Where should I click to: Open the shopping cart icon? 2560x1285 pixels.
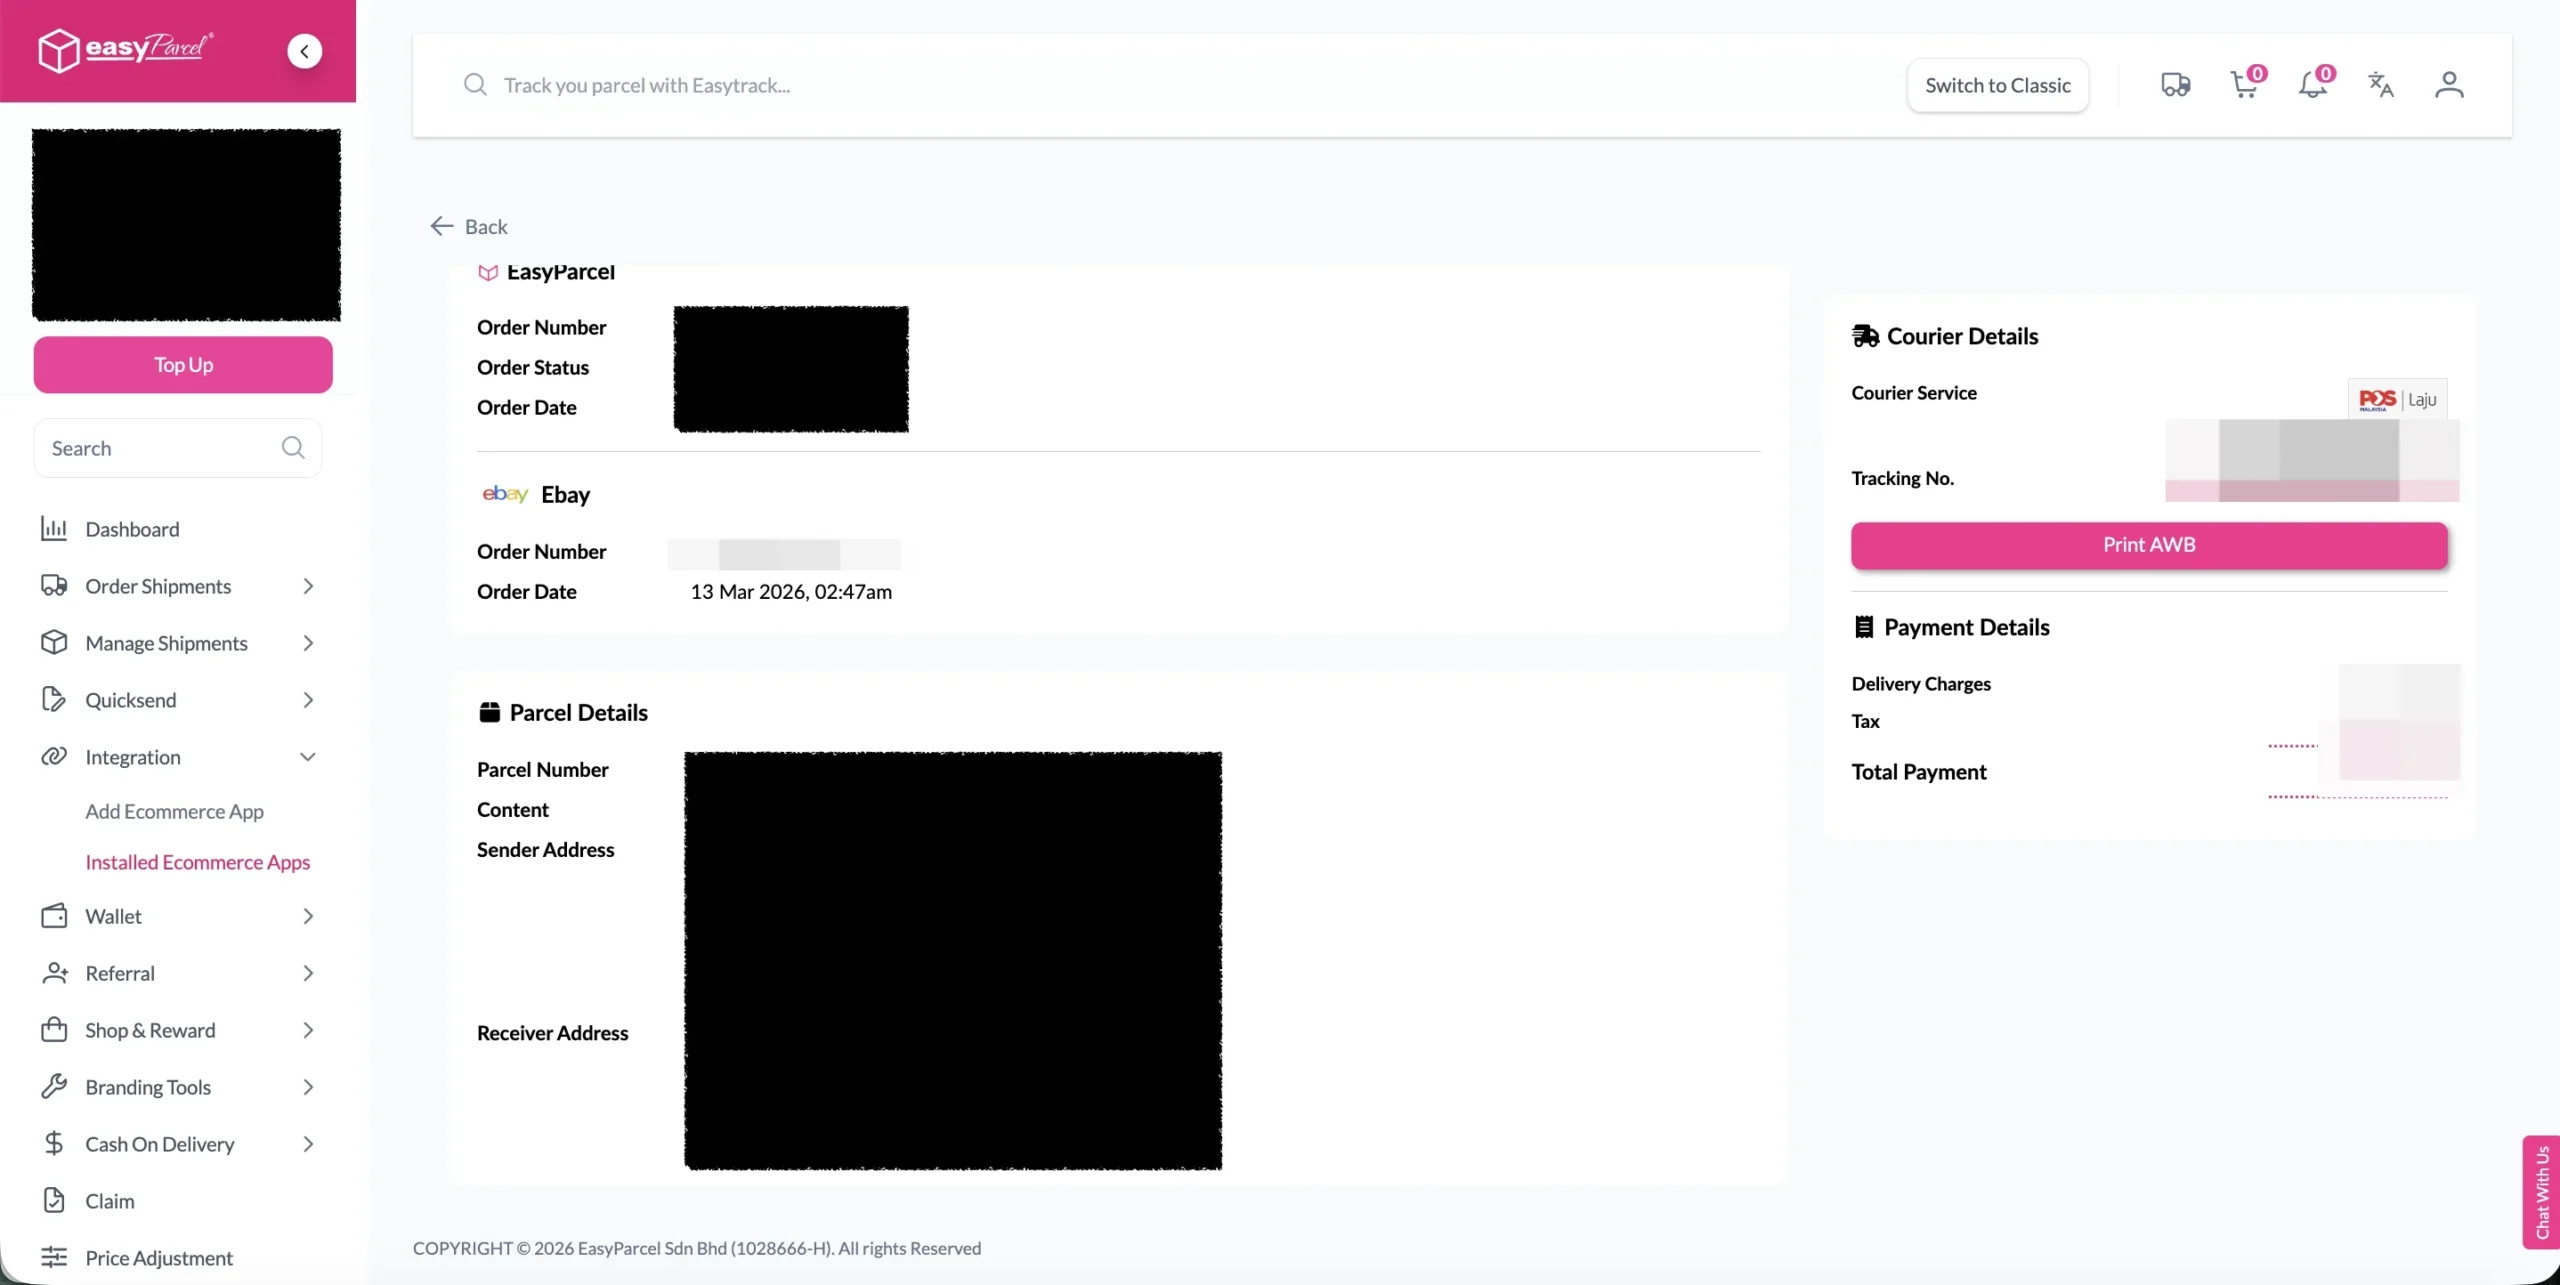click(x=2243, y=85)
